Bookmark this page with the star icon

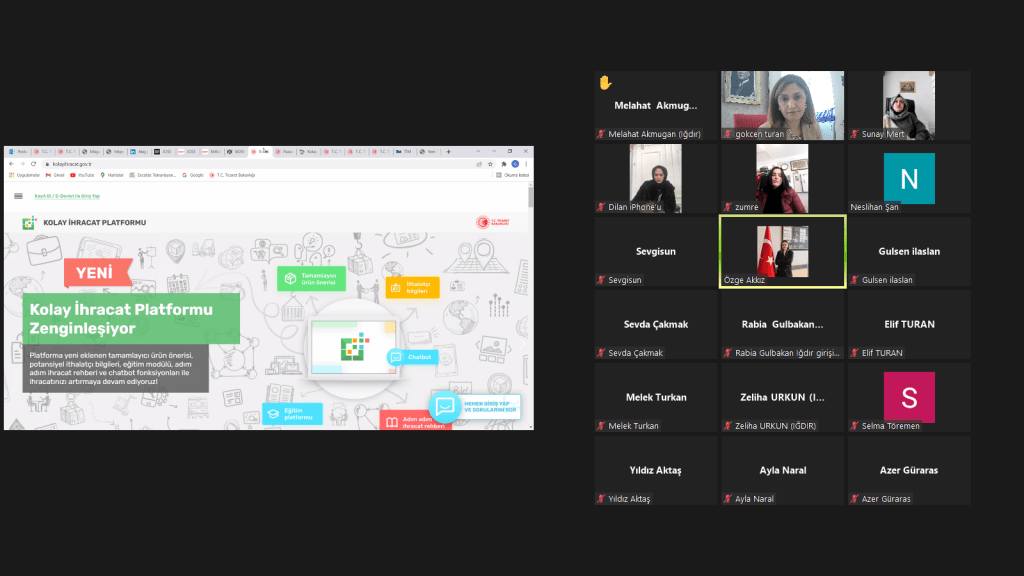tap(490, 163)
